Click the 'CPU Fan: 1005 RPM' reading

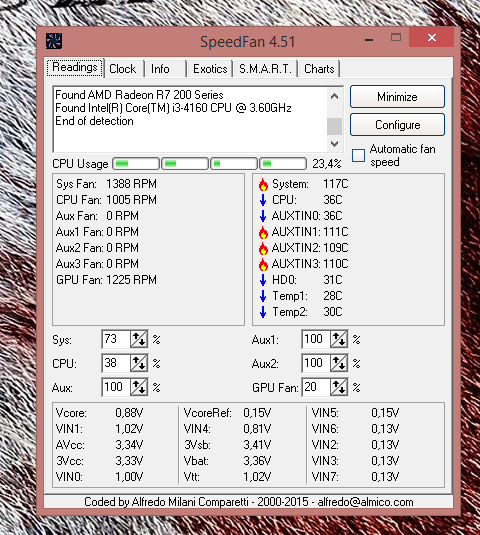(x=106, y=200)
